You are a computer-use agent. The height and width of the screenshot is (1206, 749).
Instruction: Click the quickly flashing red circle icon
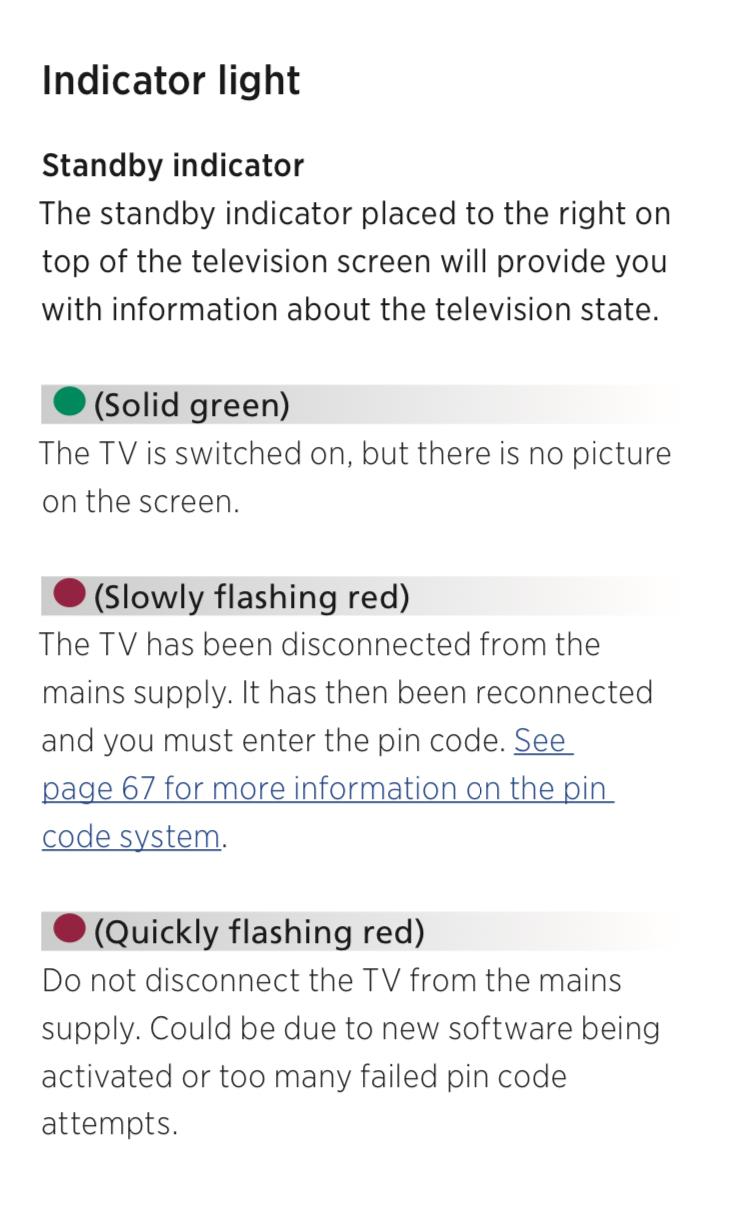[69, 930]
